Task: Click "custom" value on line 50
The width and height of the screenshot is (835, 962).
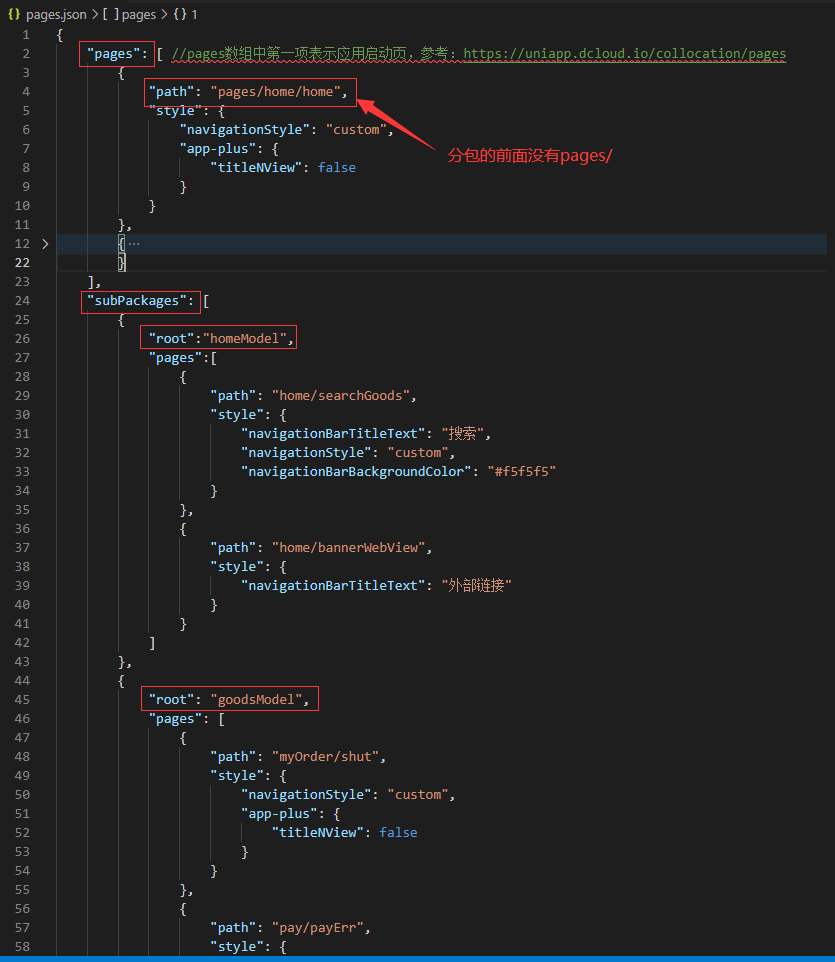Action: coord(418,795)
